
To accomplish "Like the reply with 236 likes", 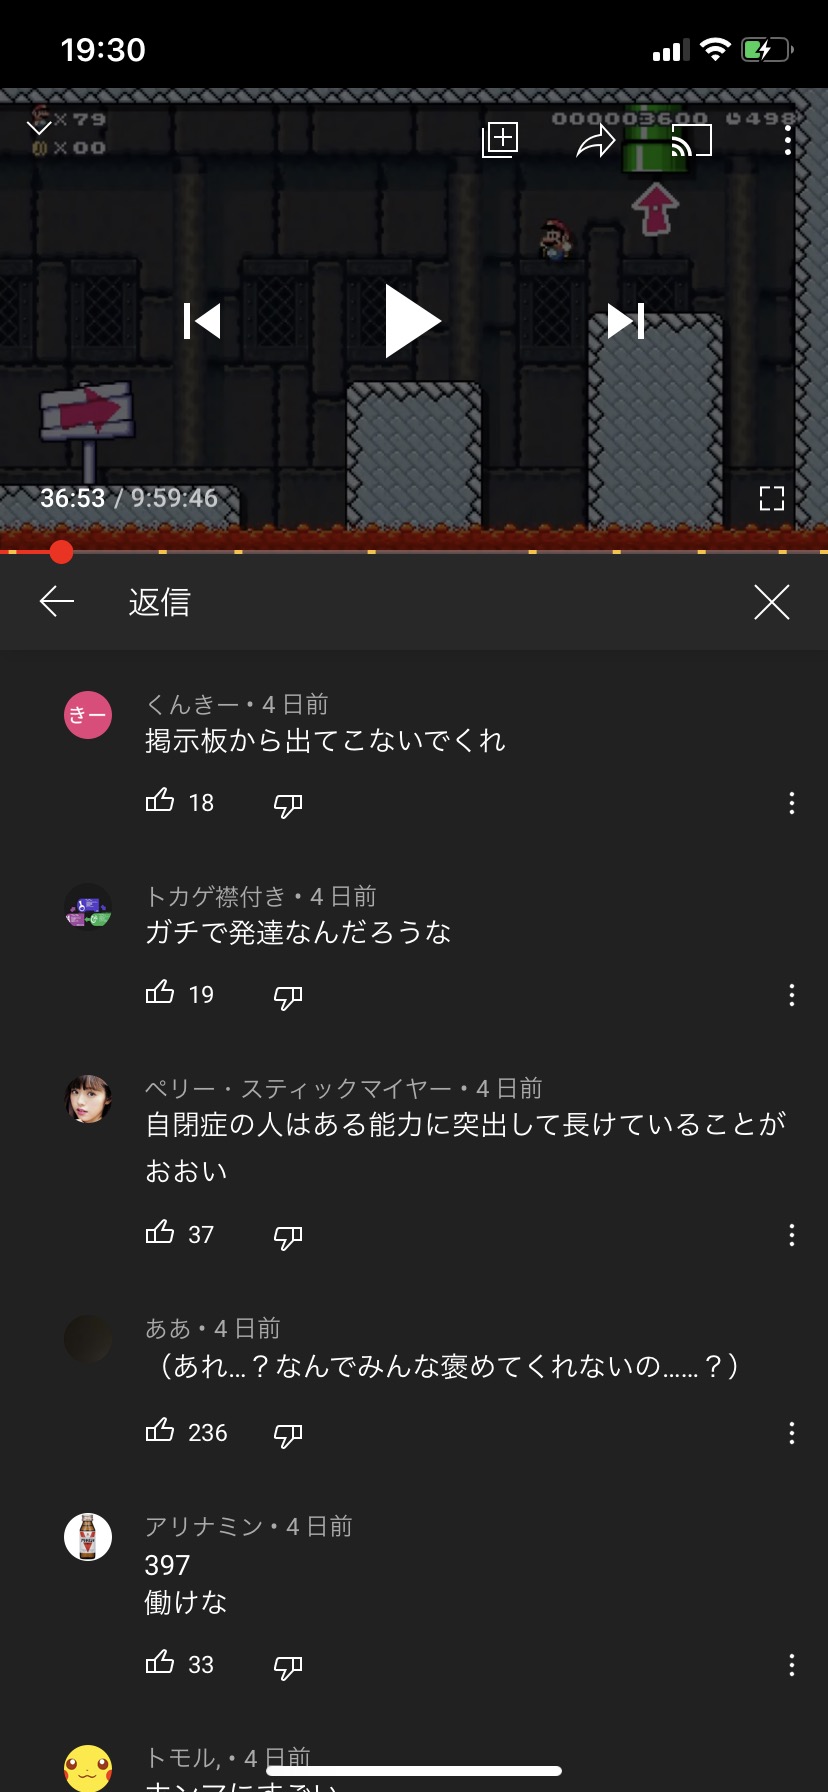I will click(160, 1431).
